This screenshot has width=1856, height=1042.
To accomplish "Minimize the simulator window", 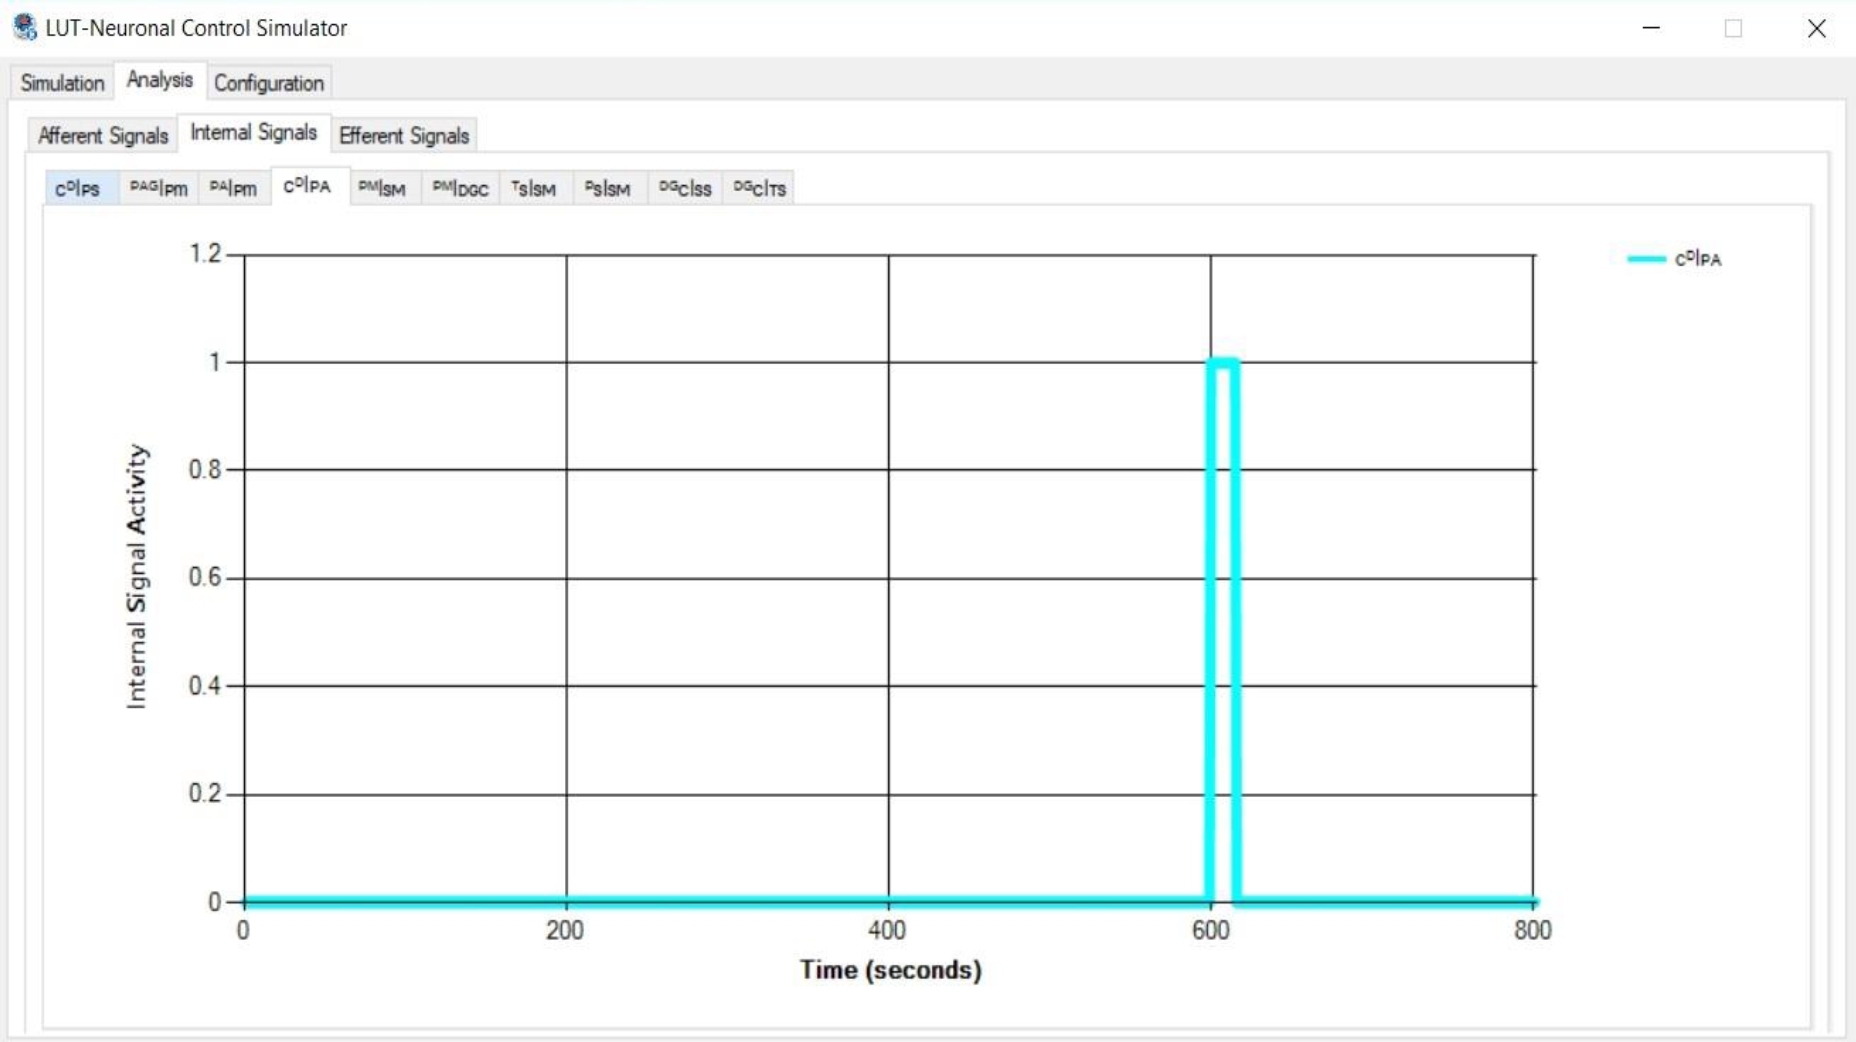I will coord(1651,28).
